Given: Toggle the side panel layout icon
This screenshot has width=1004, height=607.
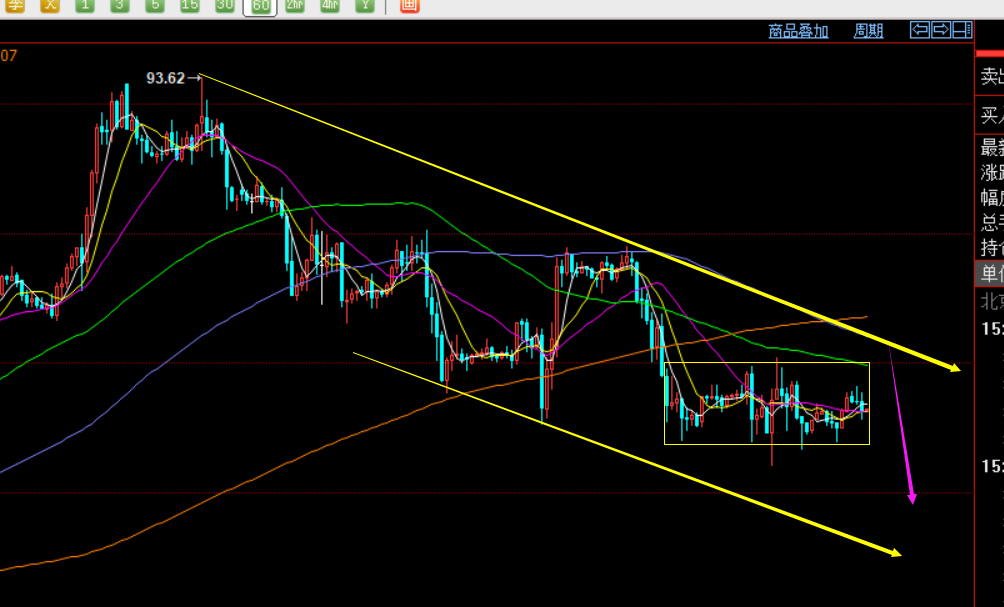Looking at the screenshot, I should tap(962, 30).
